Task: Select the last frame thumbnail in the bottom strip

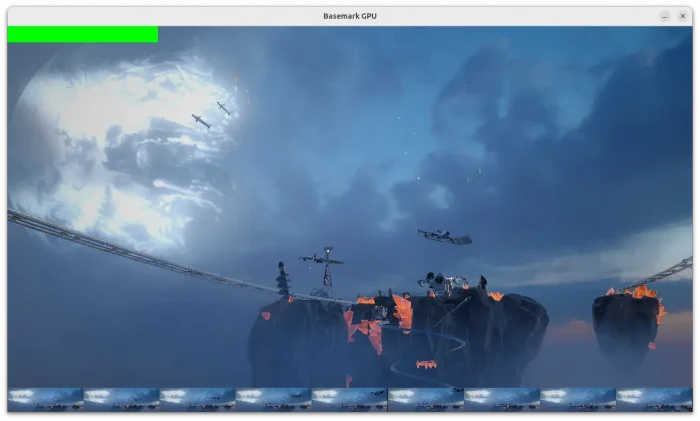Action: (x=654, y=400)
